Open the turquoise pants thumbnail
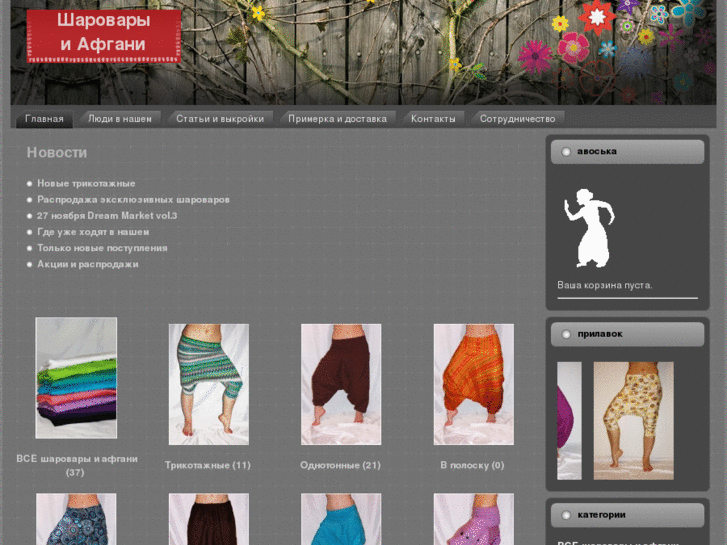The width and height of the screenshot is (727, 545). click(x=341, y=519)
